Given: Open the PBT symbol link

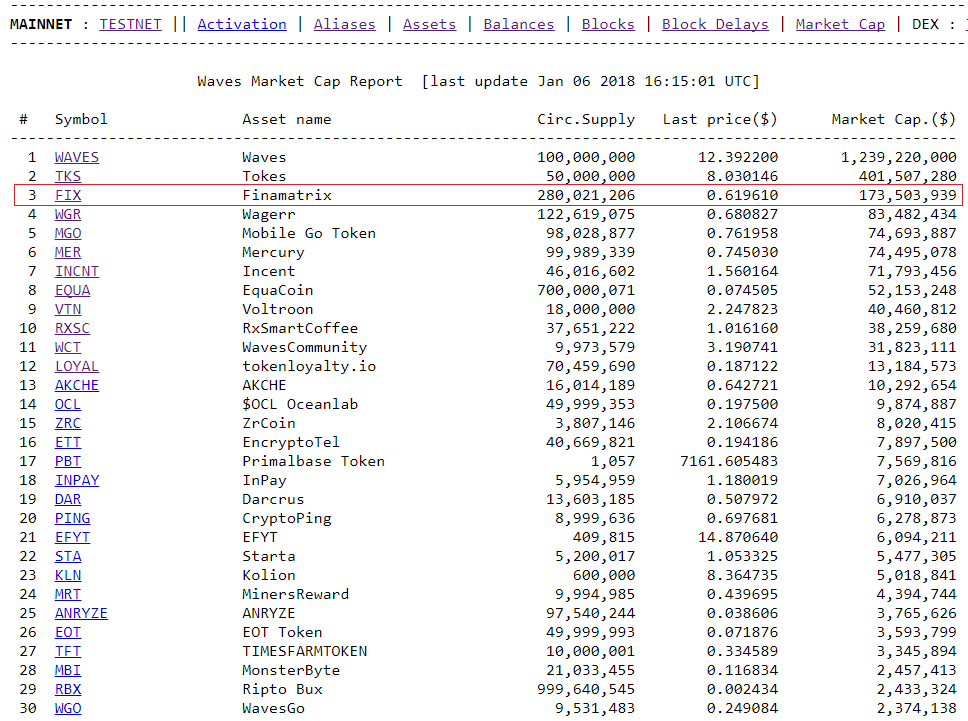Looking at the screenshot, I should tap(68, 461).
